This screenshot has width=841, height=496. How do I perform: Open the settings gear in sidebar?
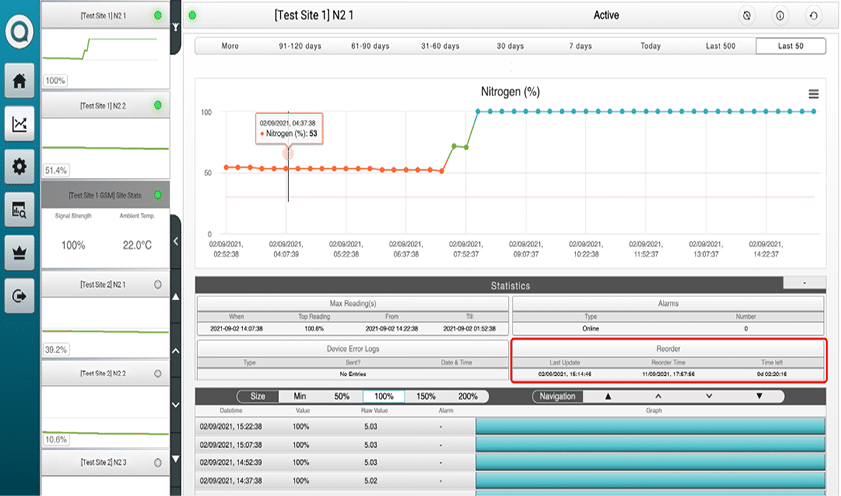(19, 166)
